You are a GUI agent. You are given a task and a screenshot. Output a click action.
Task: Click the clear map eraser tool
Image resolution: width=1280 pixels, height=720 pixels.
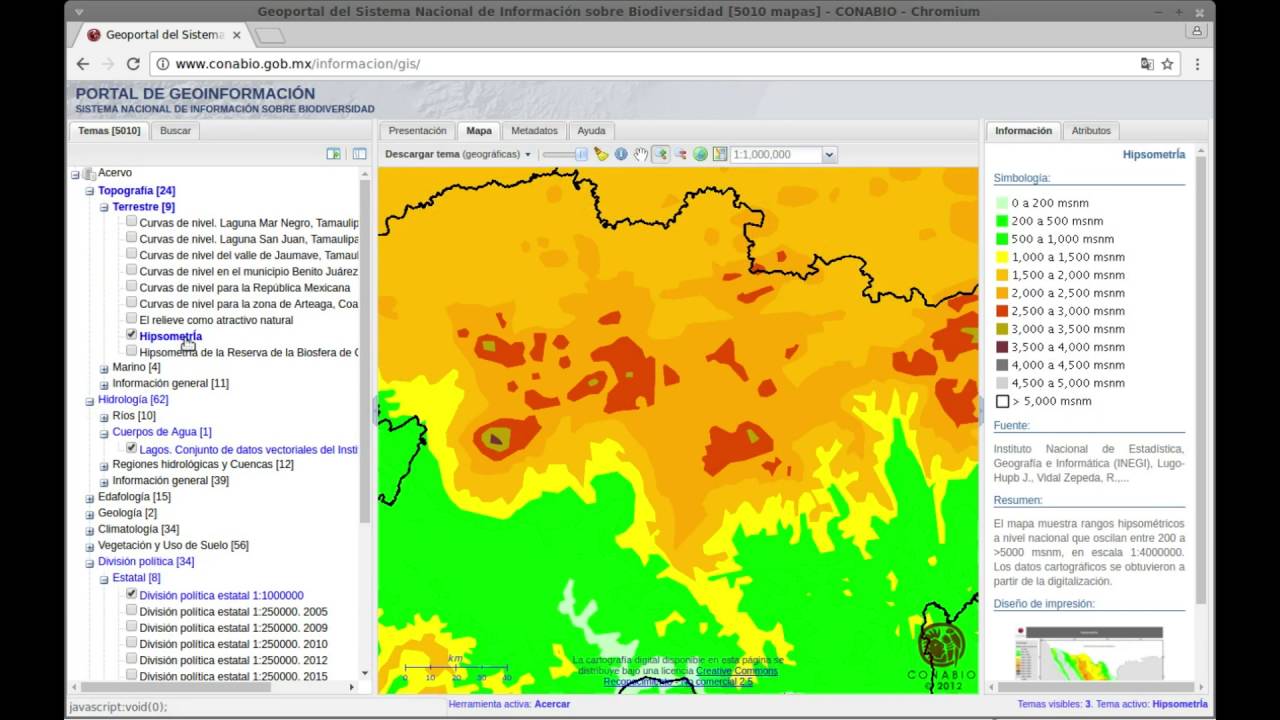[x=601, y=154]
